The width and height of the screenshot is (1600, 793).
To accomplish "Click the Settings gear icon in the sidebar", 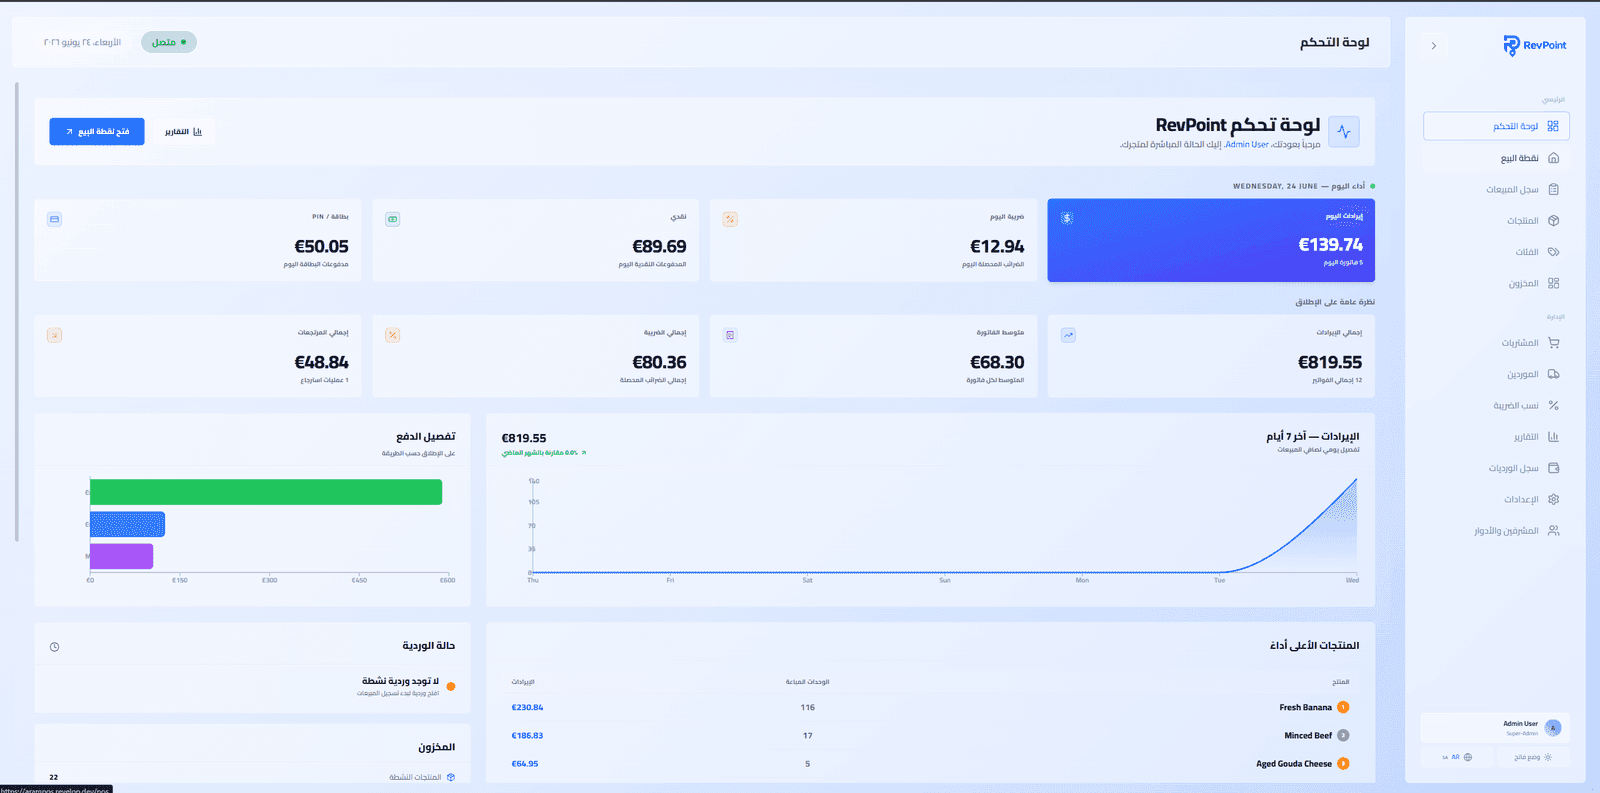I will click(1553, 499).
